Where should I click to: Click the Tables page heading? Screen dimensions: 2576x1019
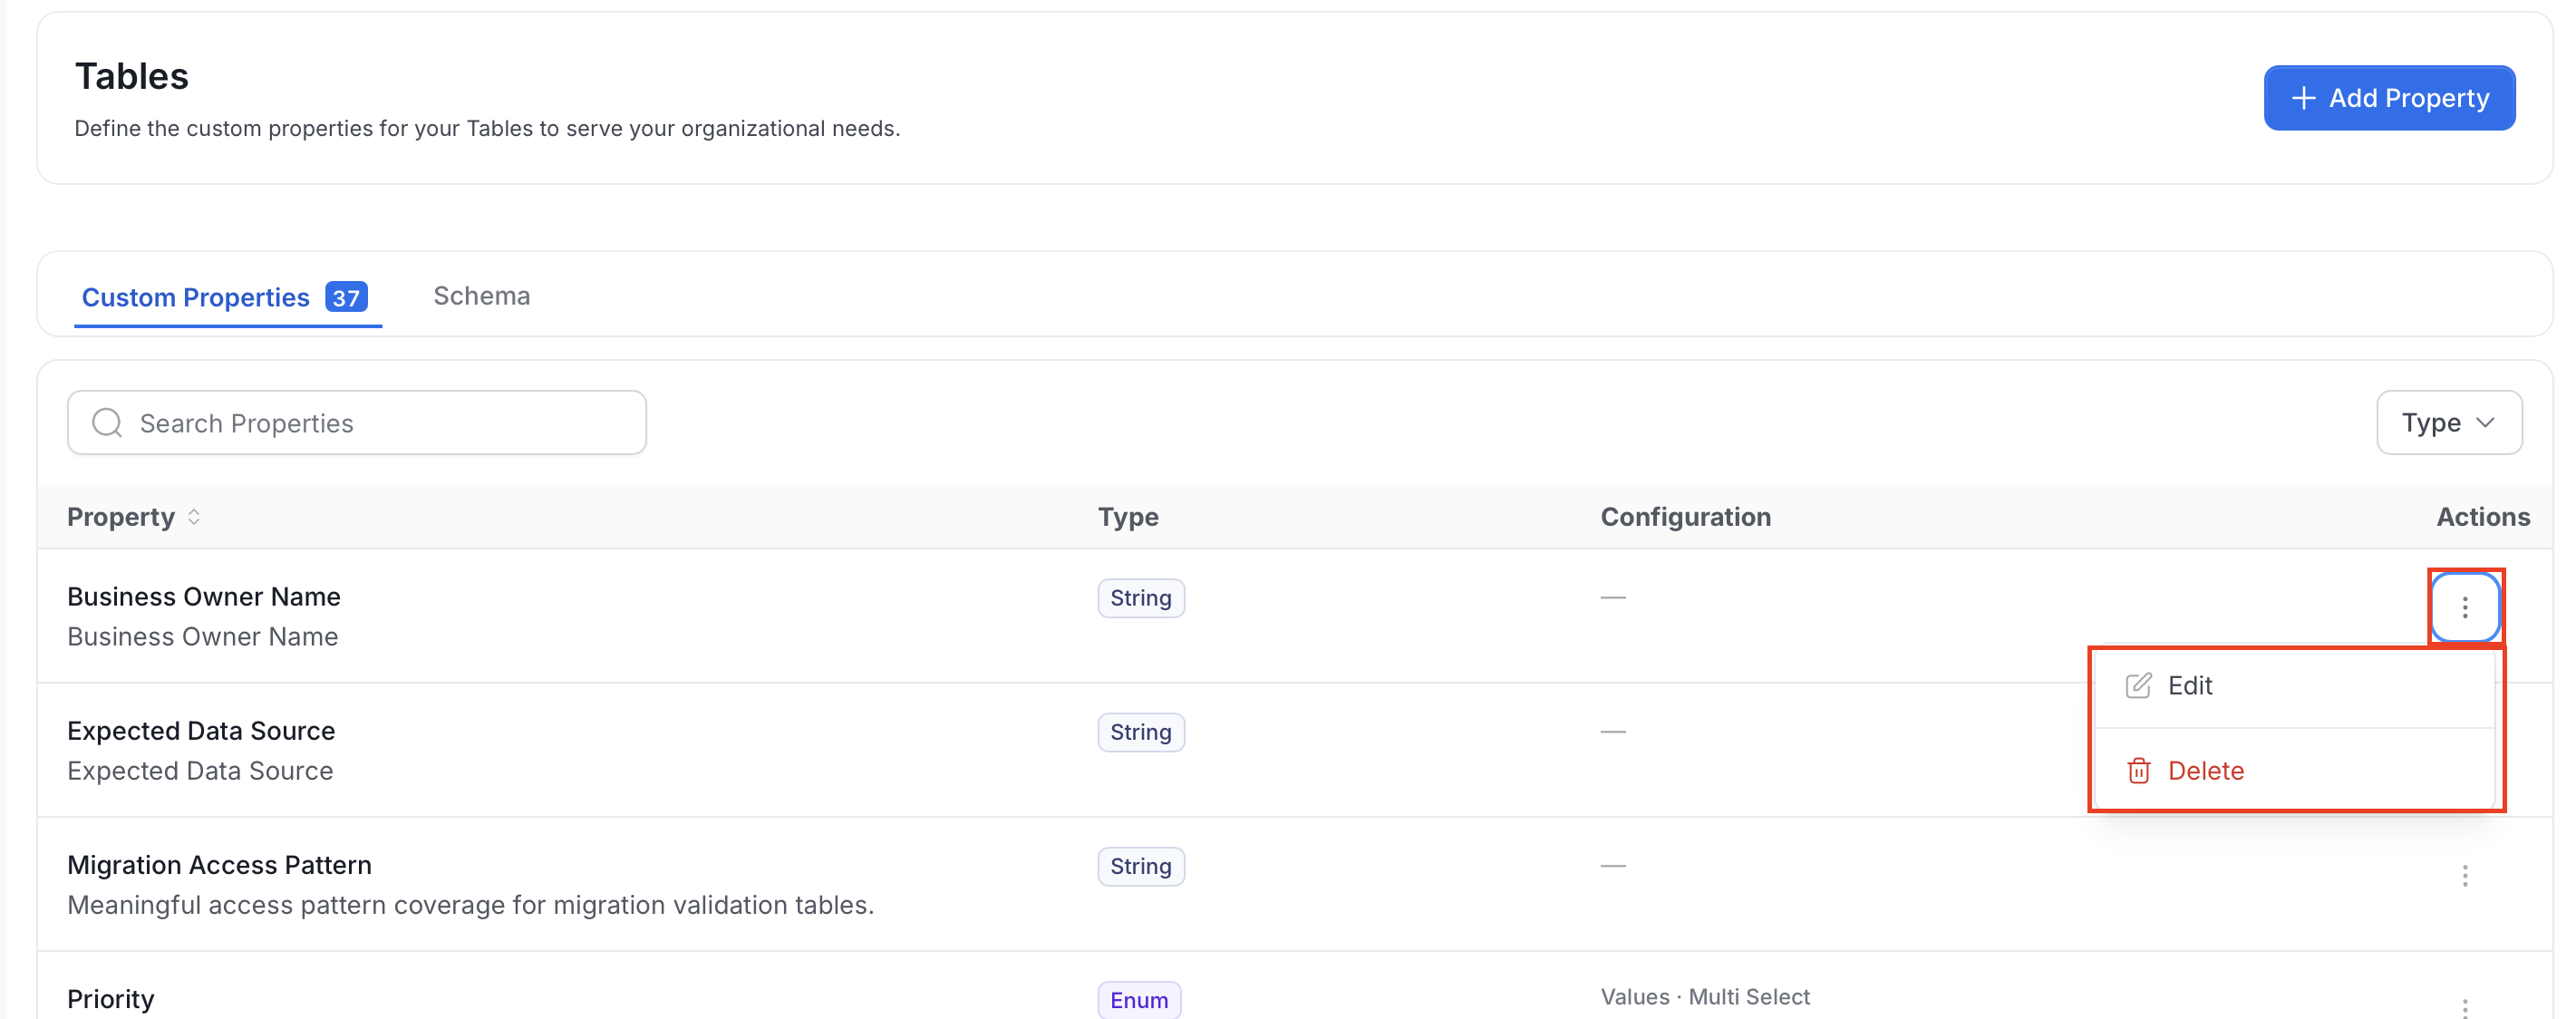[131, 77]
